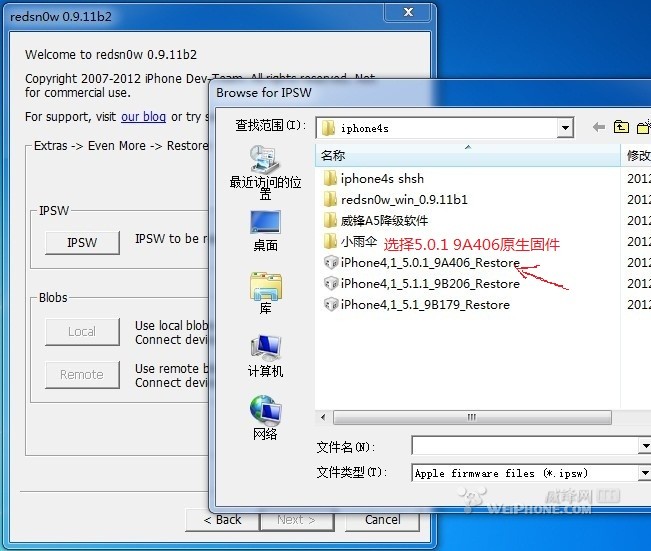Screen dimensions: 651x551
Task: Select iPhone4,1_5.1.1_9B206_Restore file
Action: tap(421, 284)
